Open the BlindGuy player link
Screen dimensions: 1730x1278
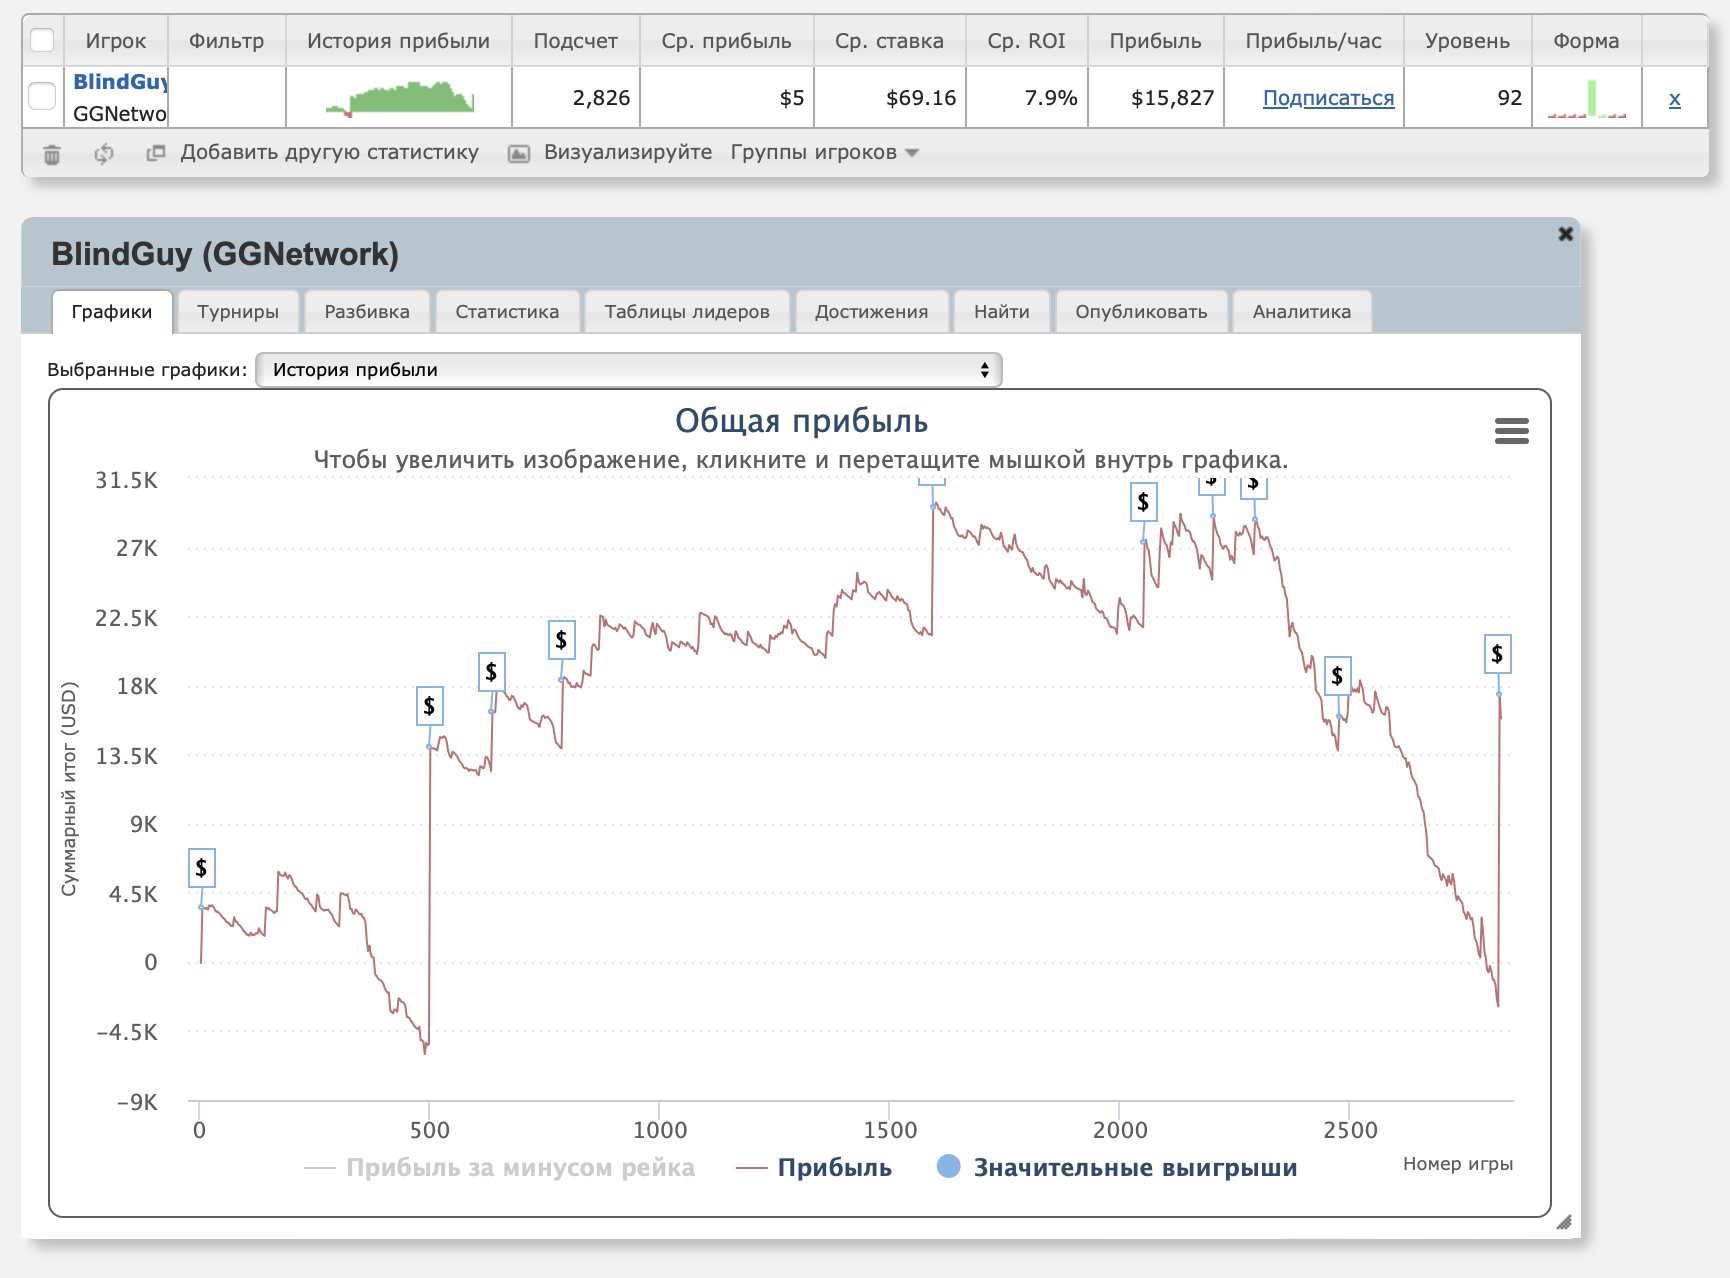click(x=120, y=82)
